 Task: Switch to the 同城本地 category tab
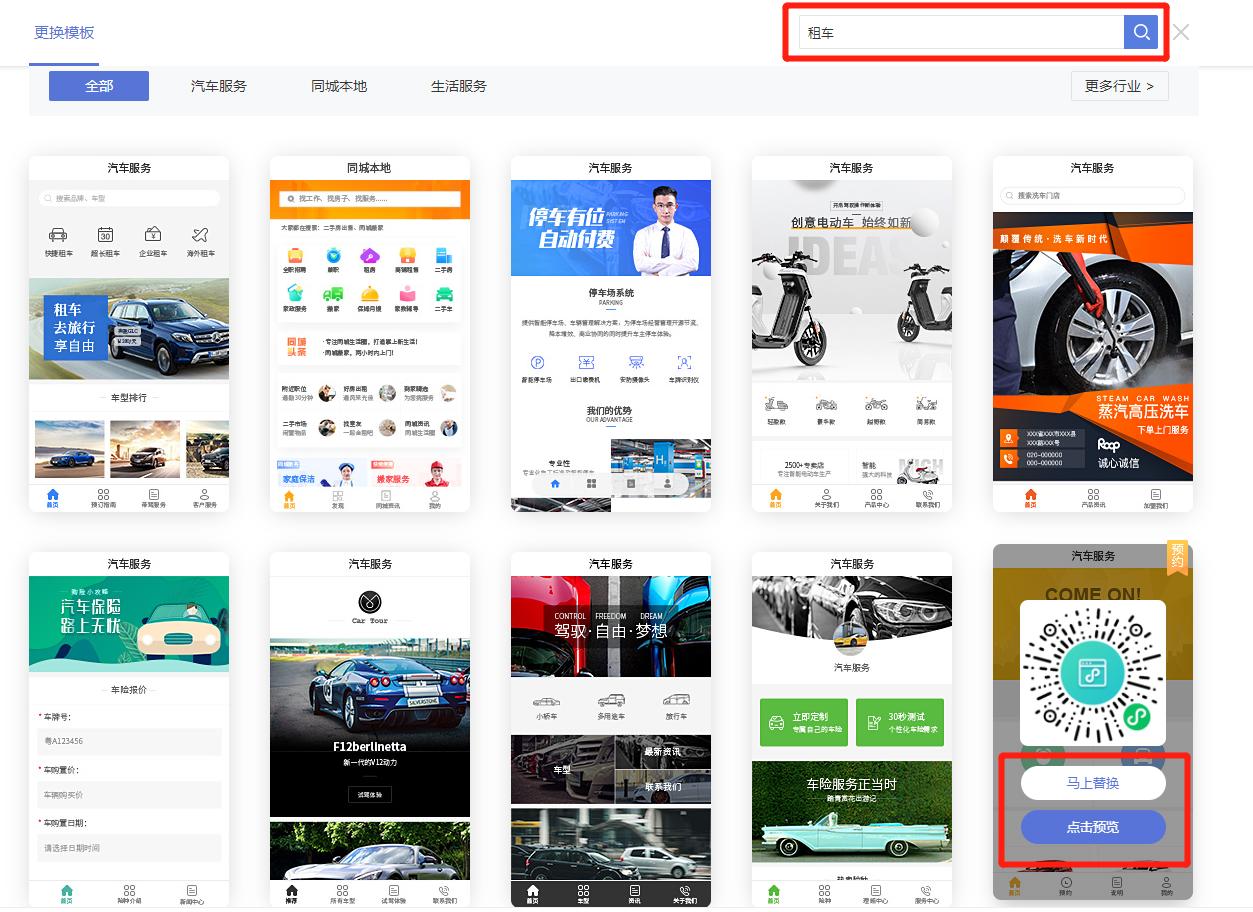coord(339,86)
